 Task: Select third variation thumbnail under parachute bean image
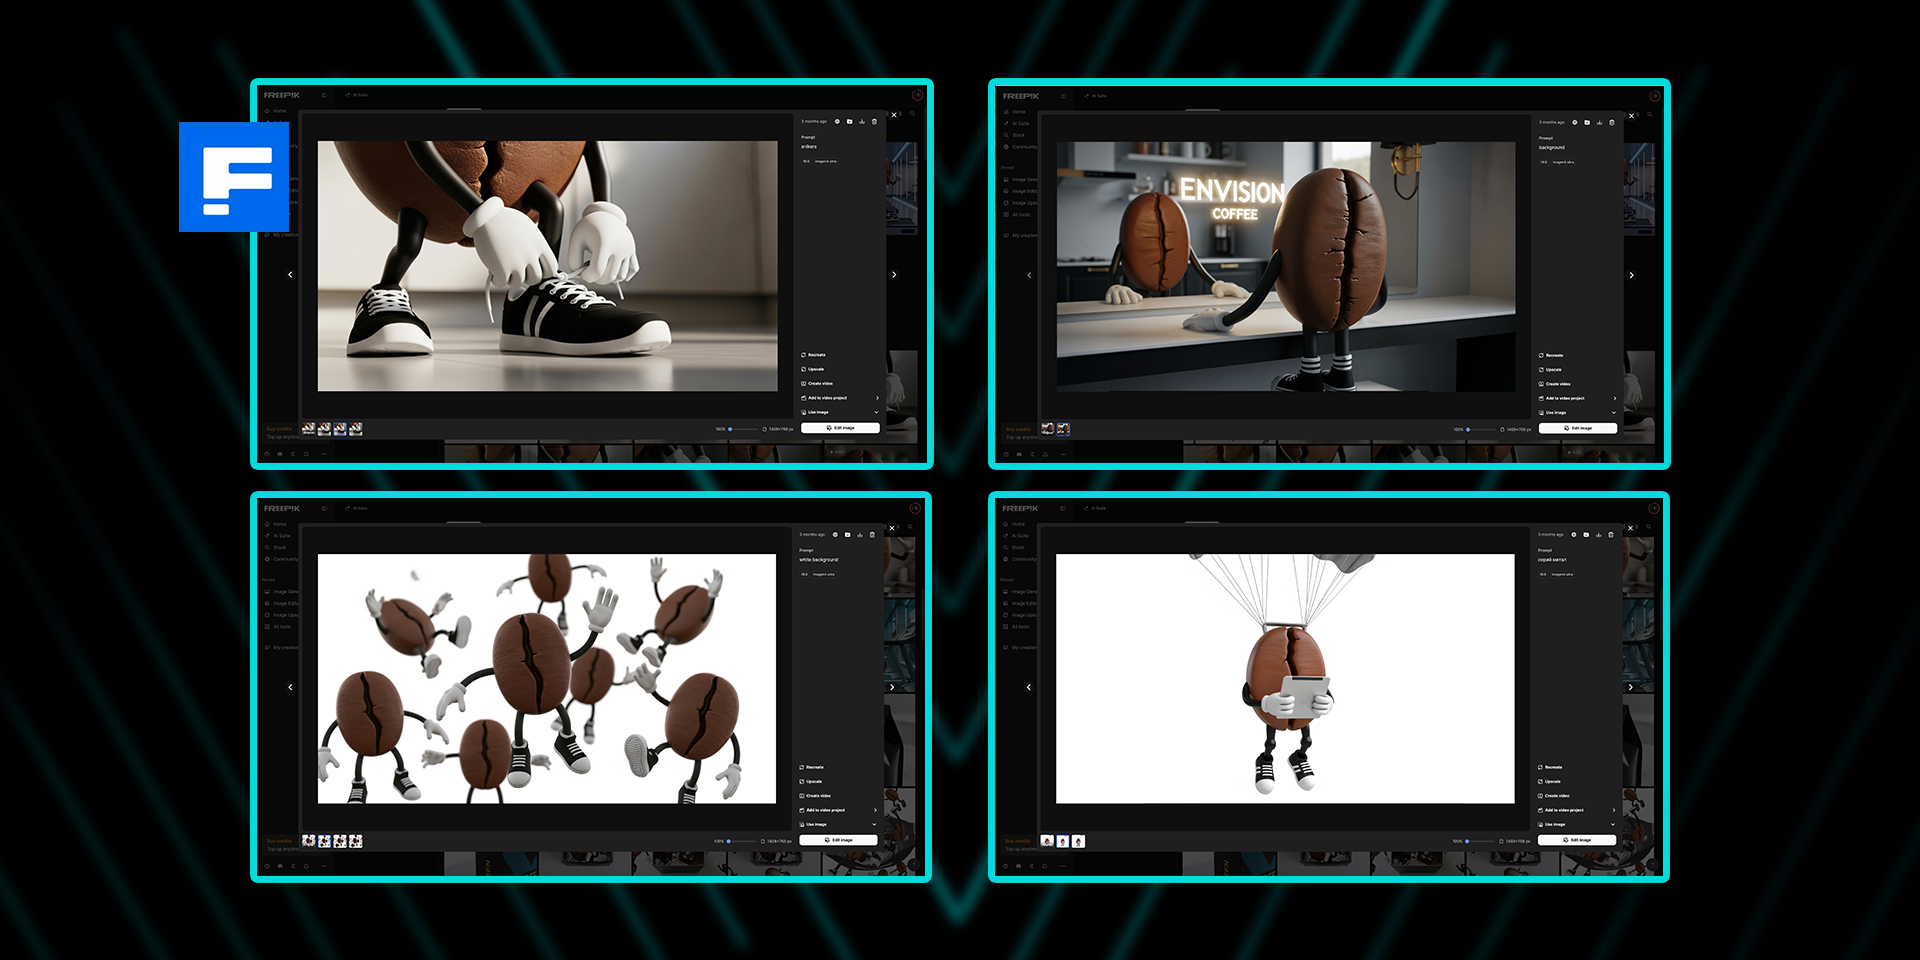[1078, 841]
